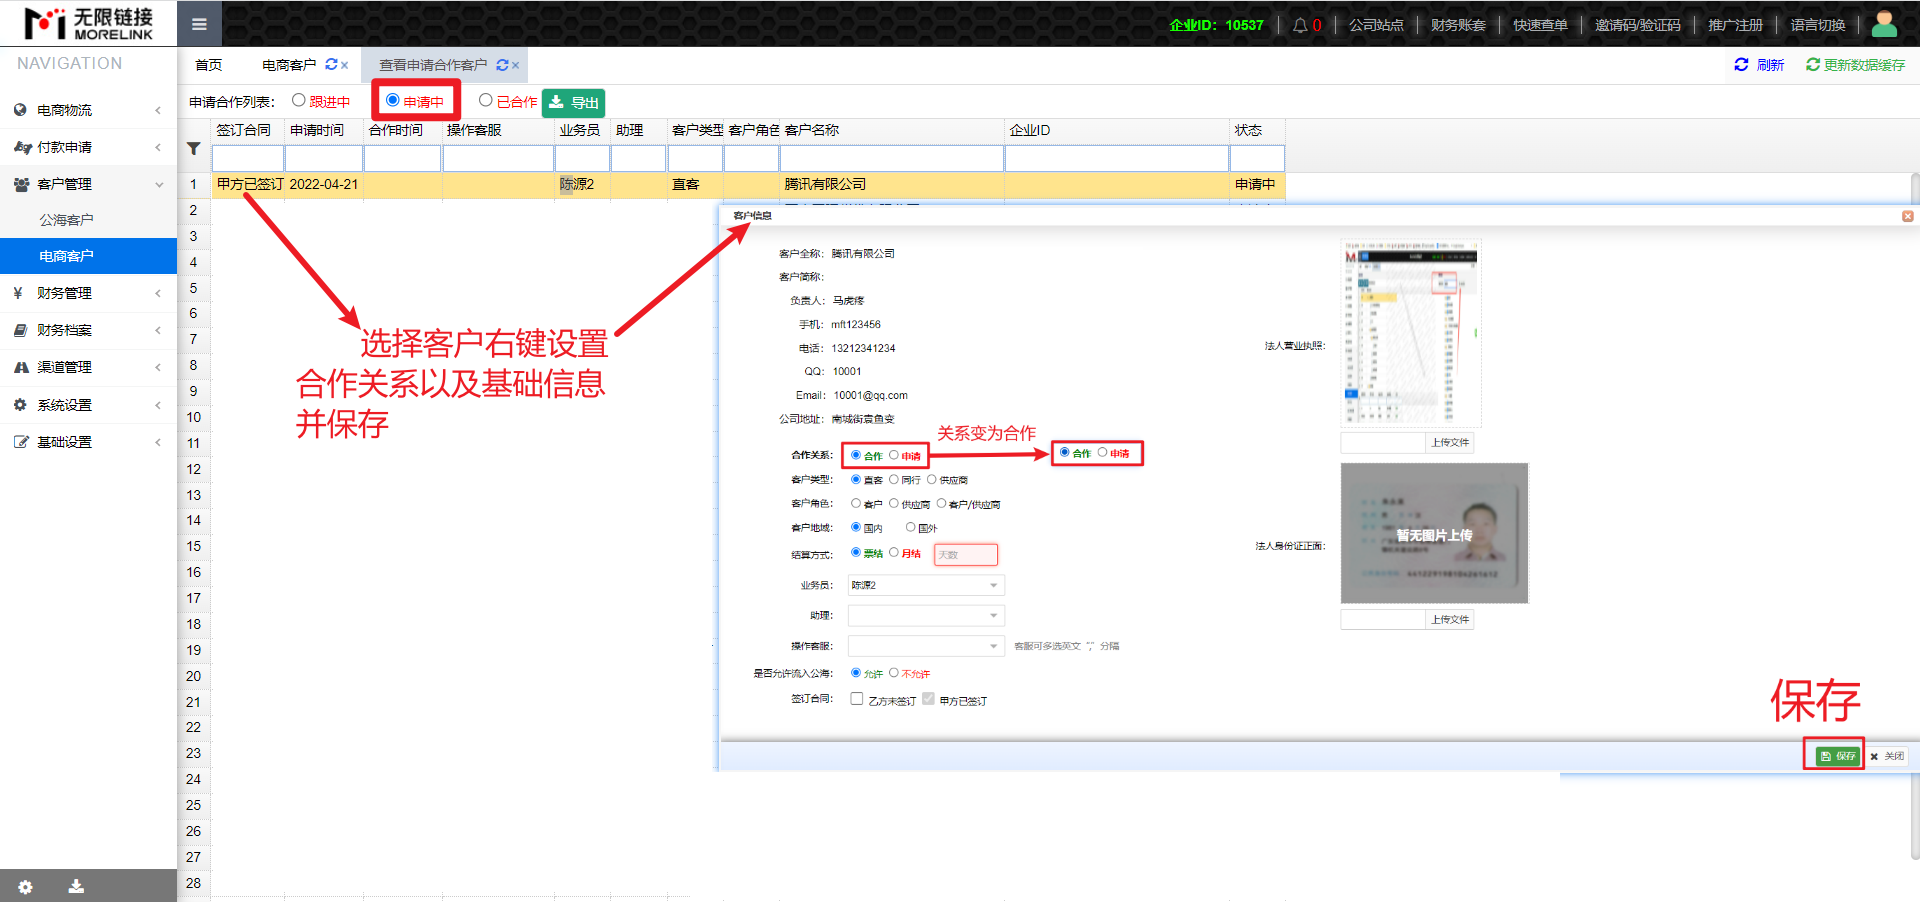1920x902 pixels.
Task: Open the 法人营业执照 image thumbnail
Action: pyautogui.click(x=1411, y=334)
